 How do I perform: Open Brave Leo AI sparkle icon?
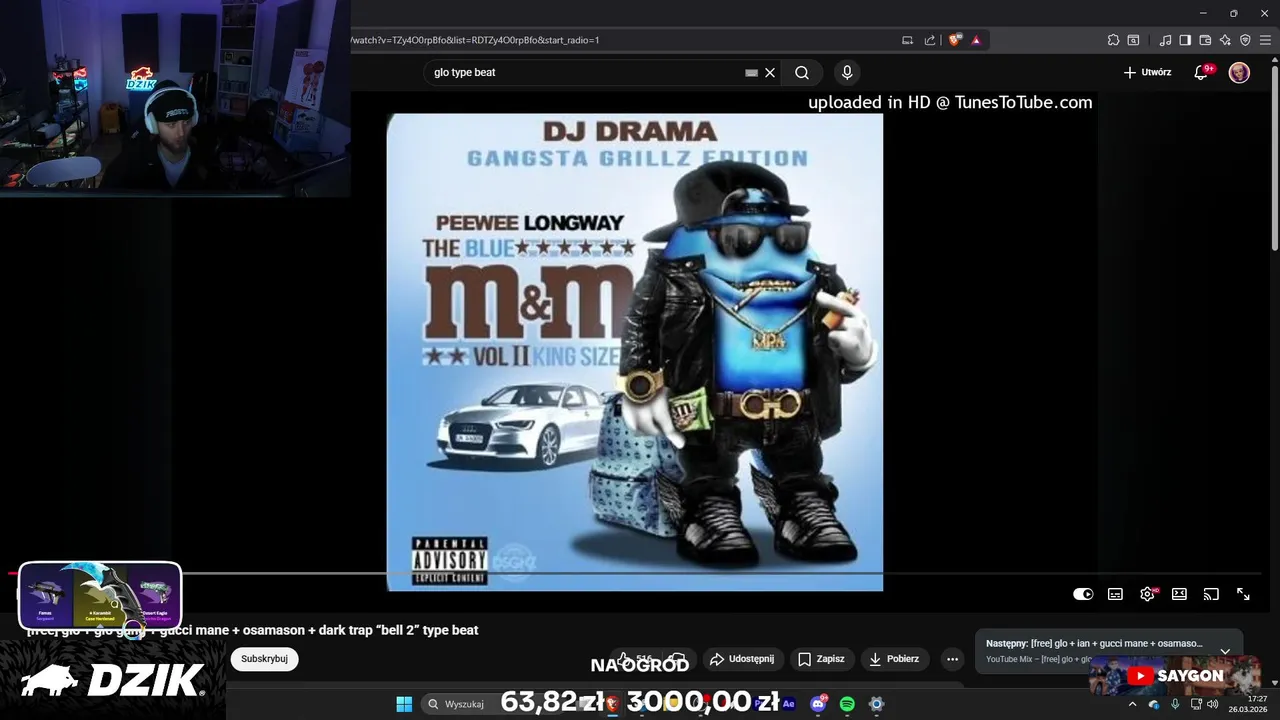(1225, 40)
